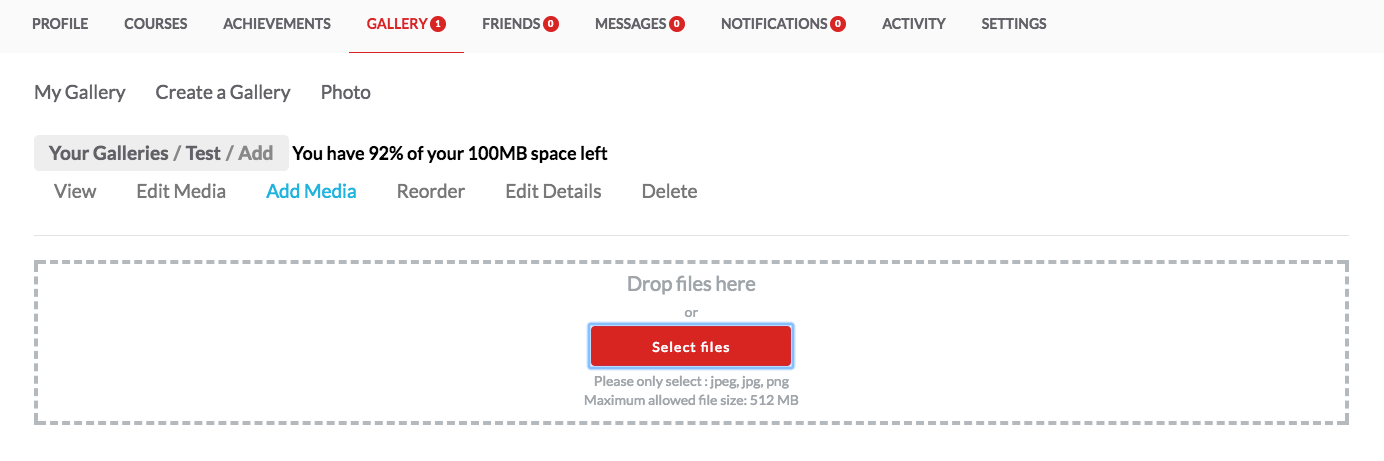Go to the Courses tab
Viewport: 1384px width, 461px height.
coord(155,24)
